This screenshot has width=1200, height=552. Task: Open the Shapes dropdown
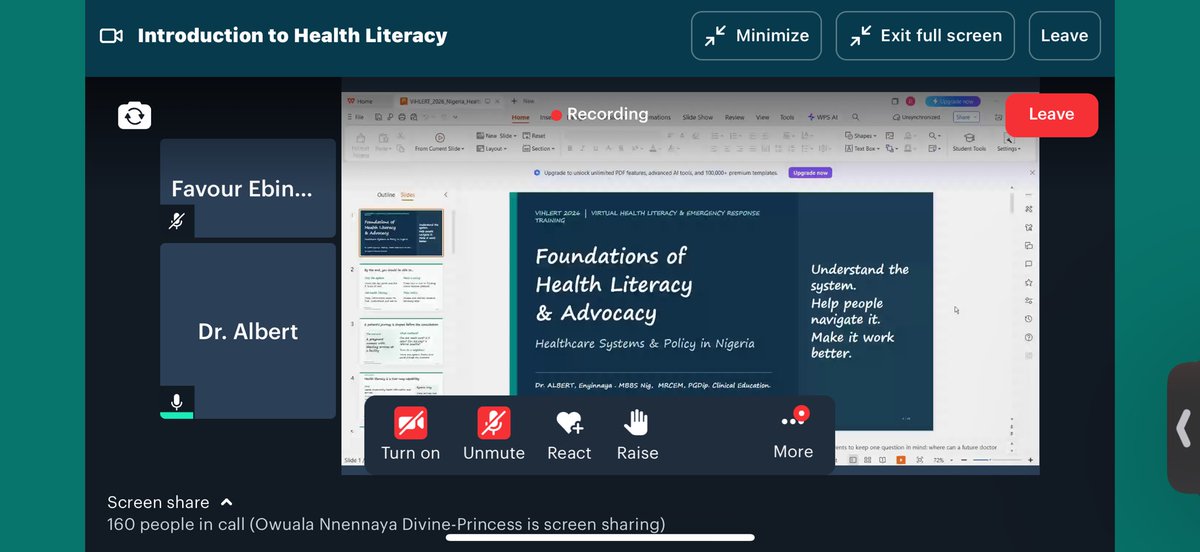pyautogui.click(x=860, y=135)
